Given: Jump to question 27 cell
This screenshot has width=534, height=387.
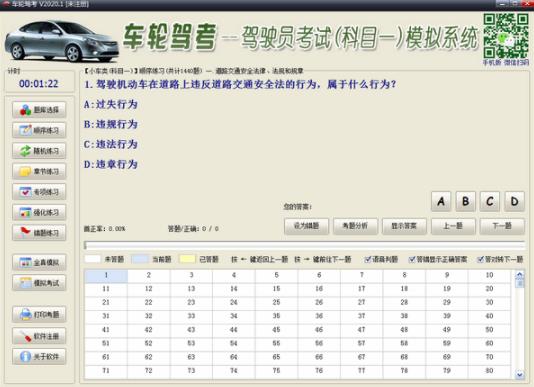Looking at the screenshot, I should tap(362, 303).
